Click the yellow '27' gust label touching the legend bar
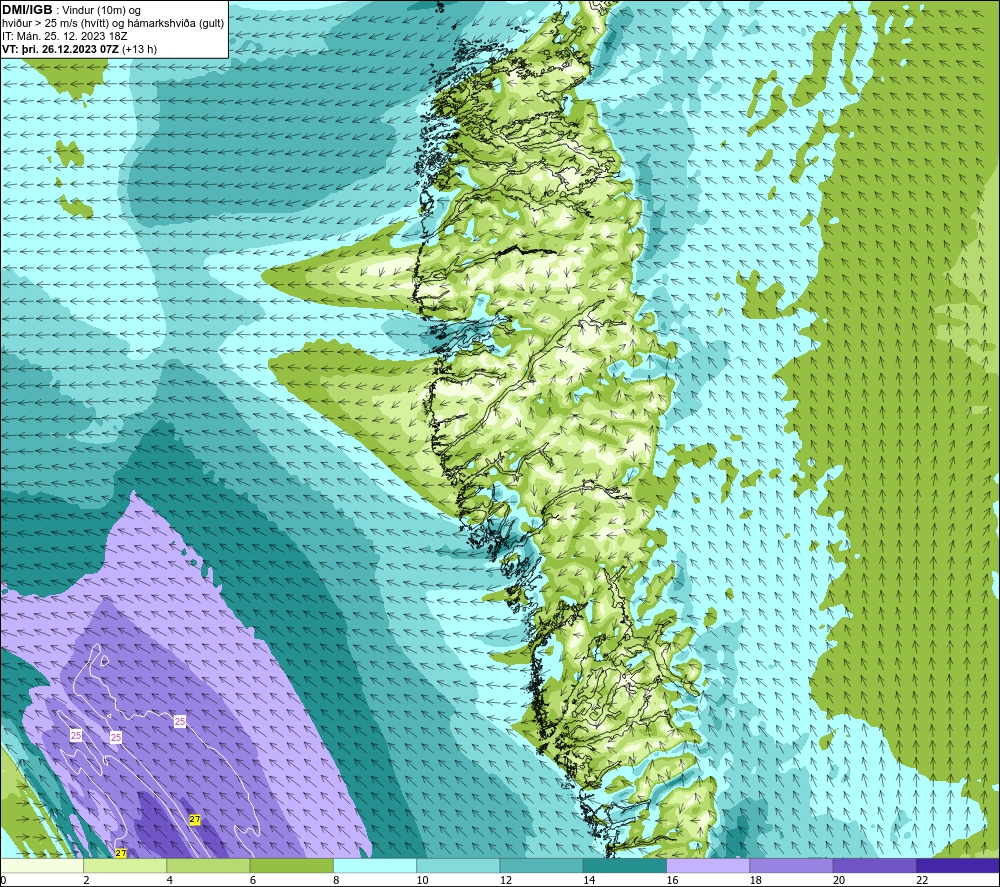 point(121,853)
